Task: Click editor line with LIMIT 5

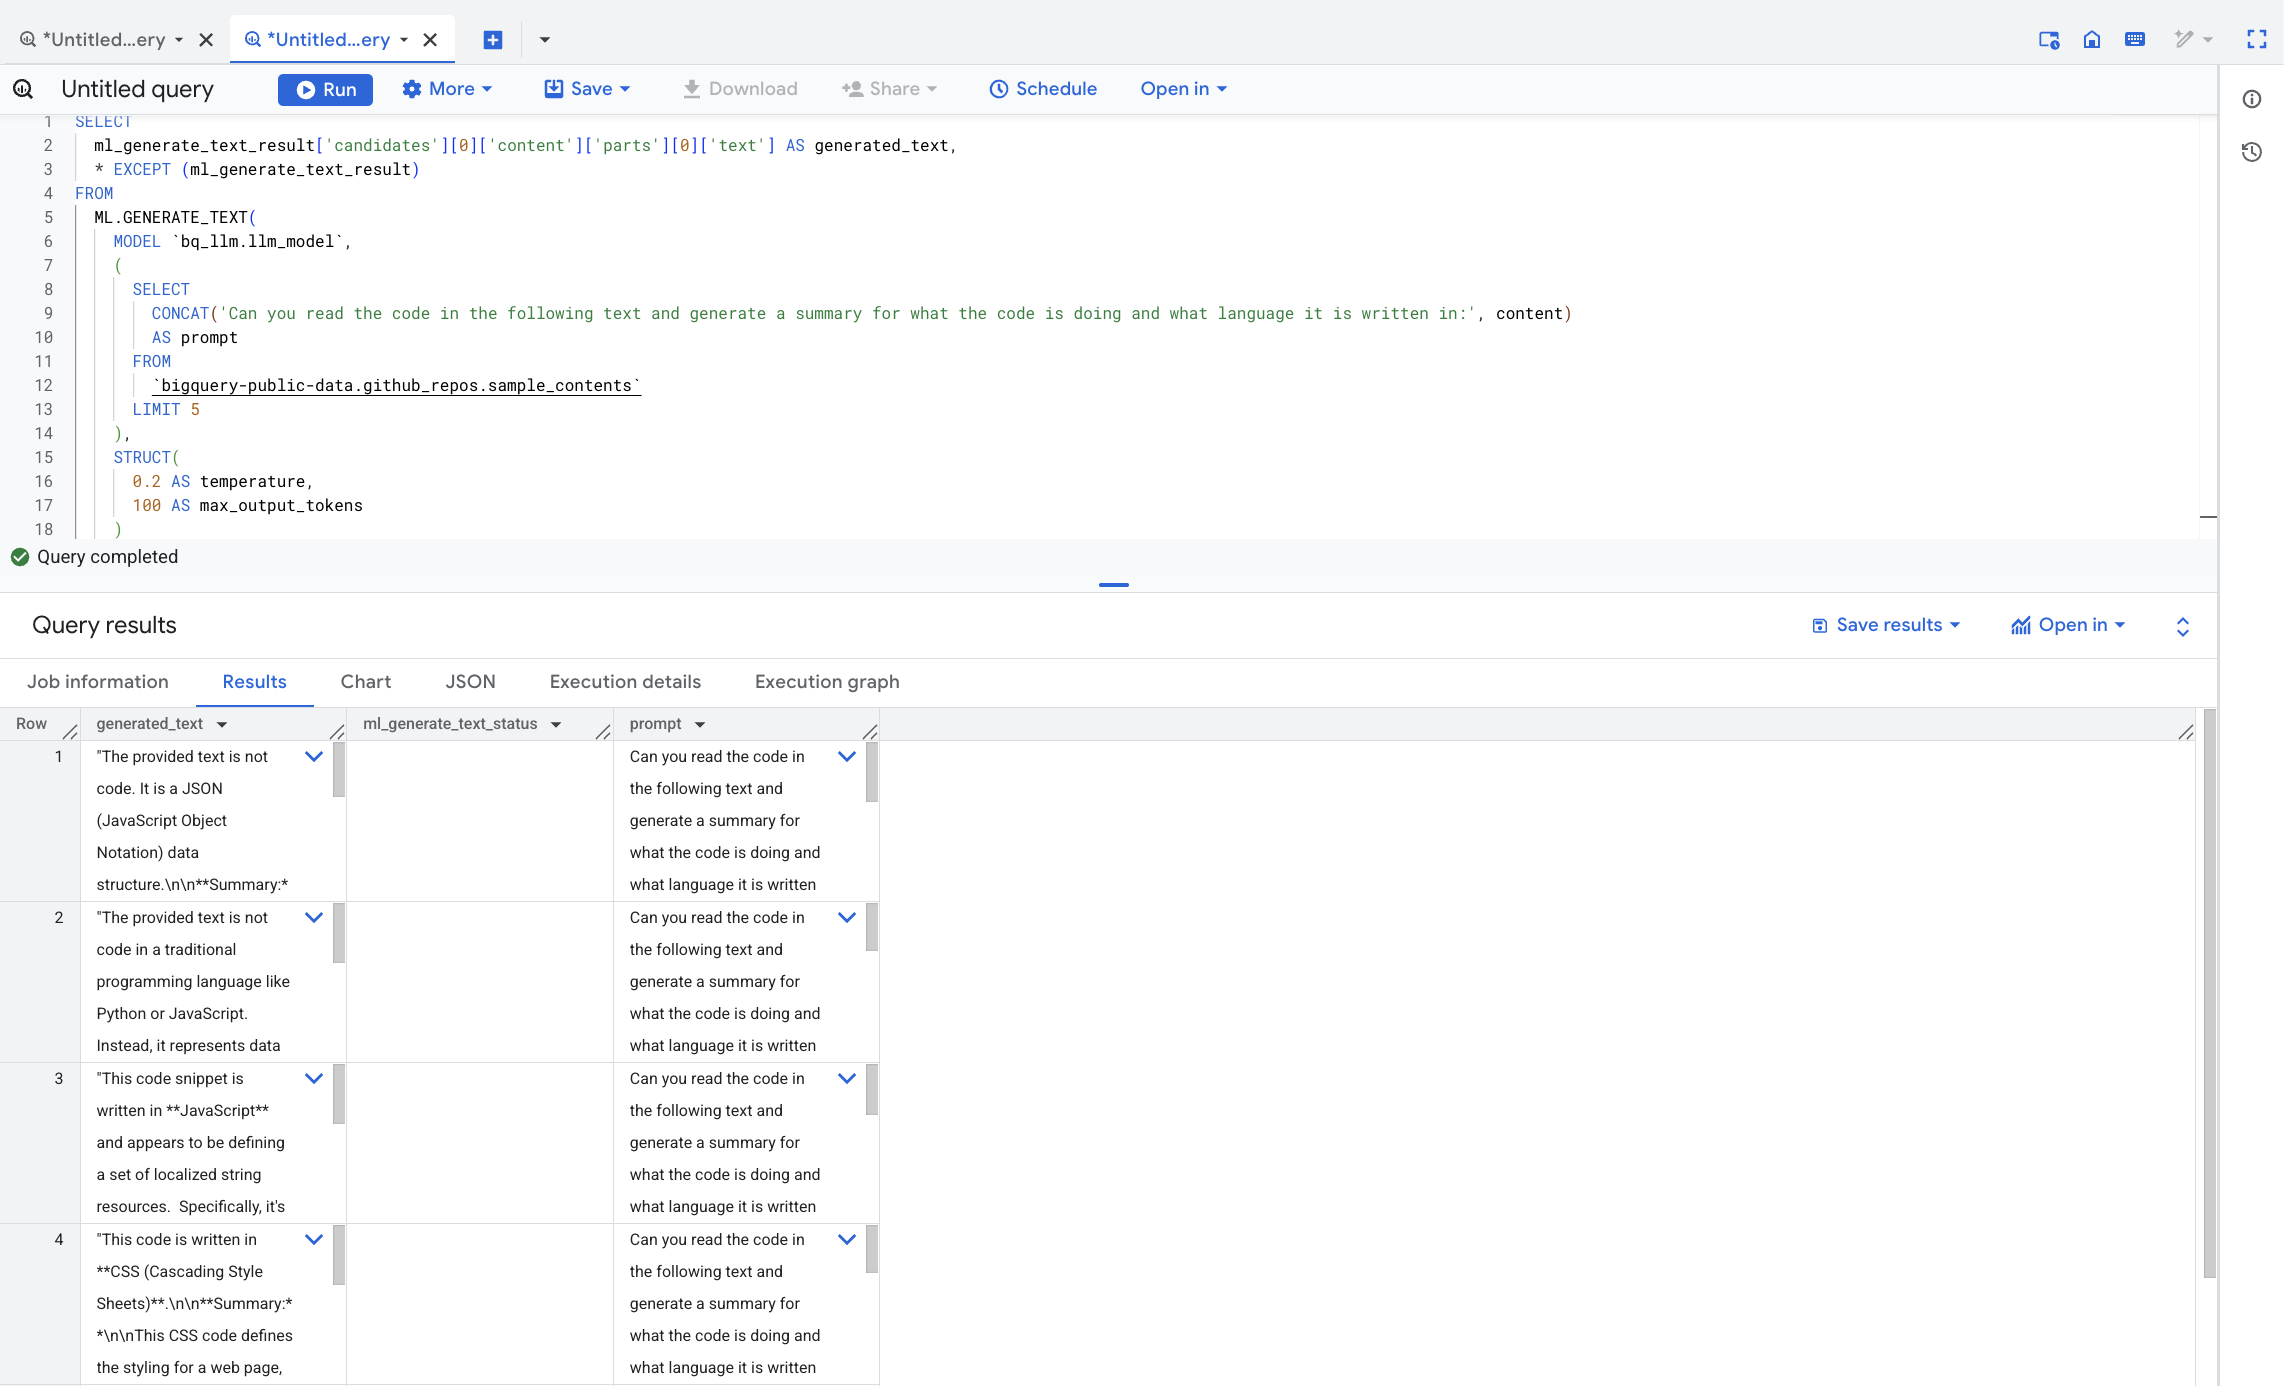Action: click(x=166, y=410)
